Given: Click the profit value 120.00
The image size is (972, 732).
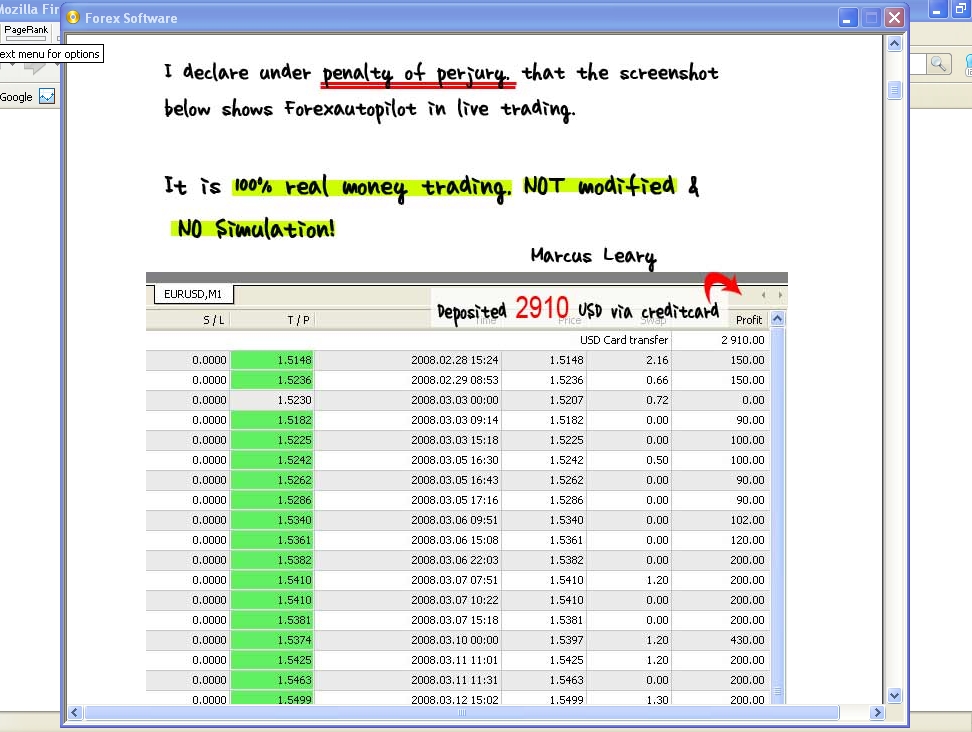Looking at the screenshot, I should pyautogui.click(x=747, y=540).
